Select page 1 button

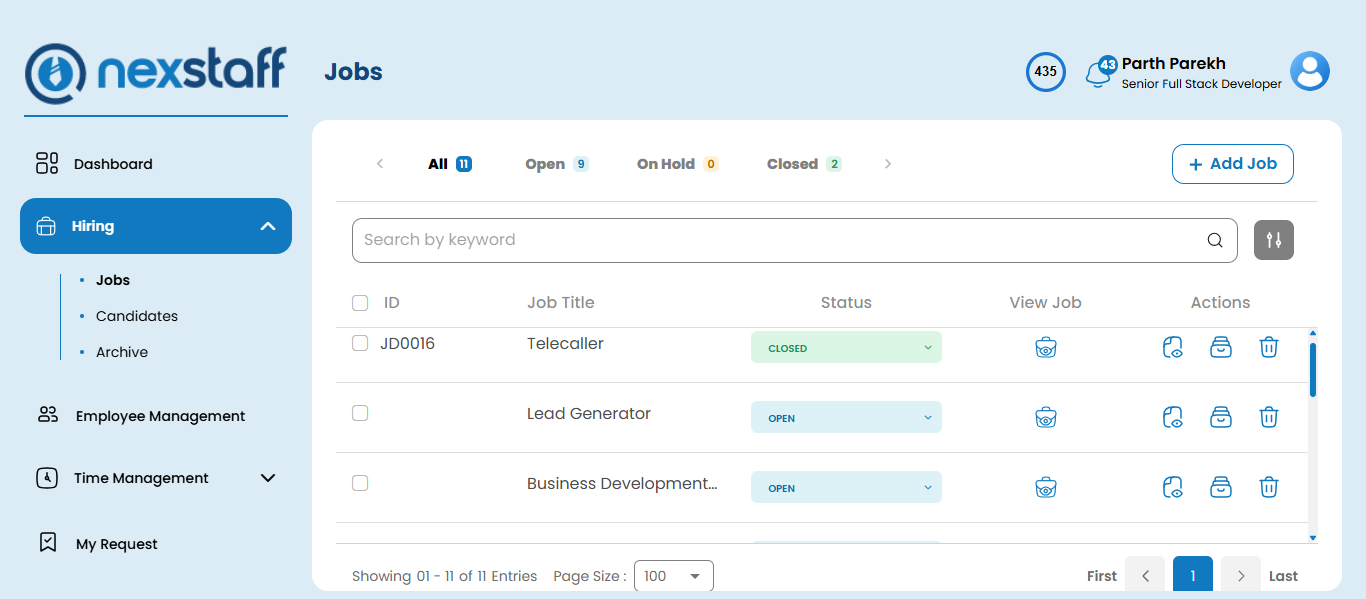1193,576
